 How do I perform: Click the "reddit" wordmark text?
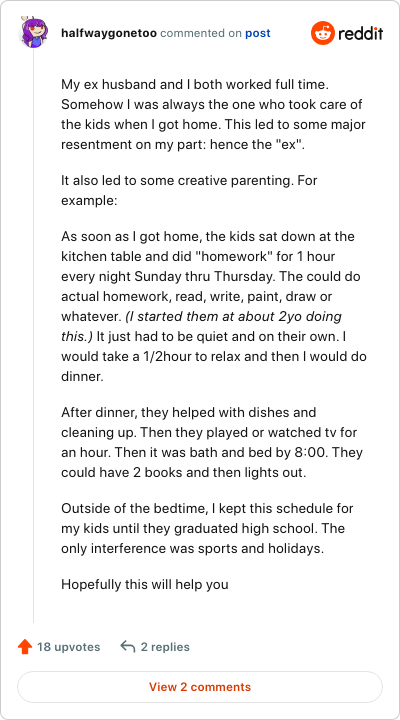(361, 34)
